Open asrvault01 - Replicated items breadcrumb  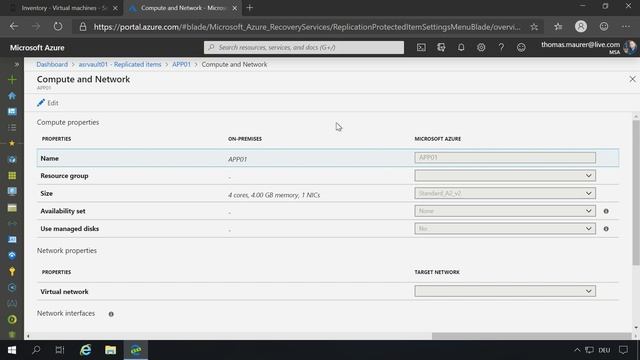click(x=120, y=64)
